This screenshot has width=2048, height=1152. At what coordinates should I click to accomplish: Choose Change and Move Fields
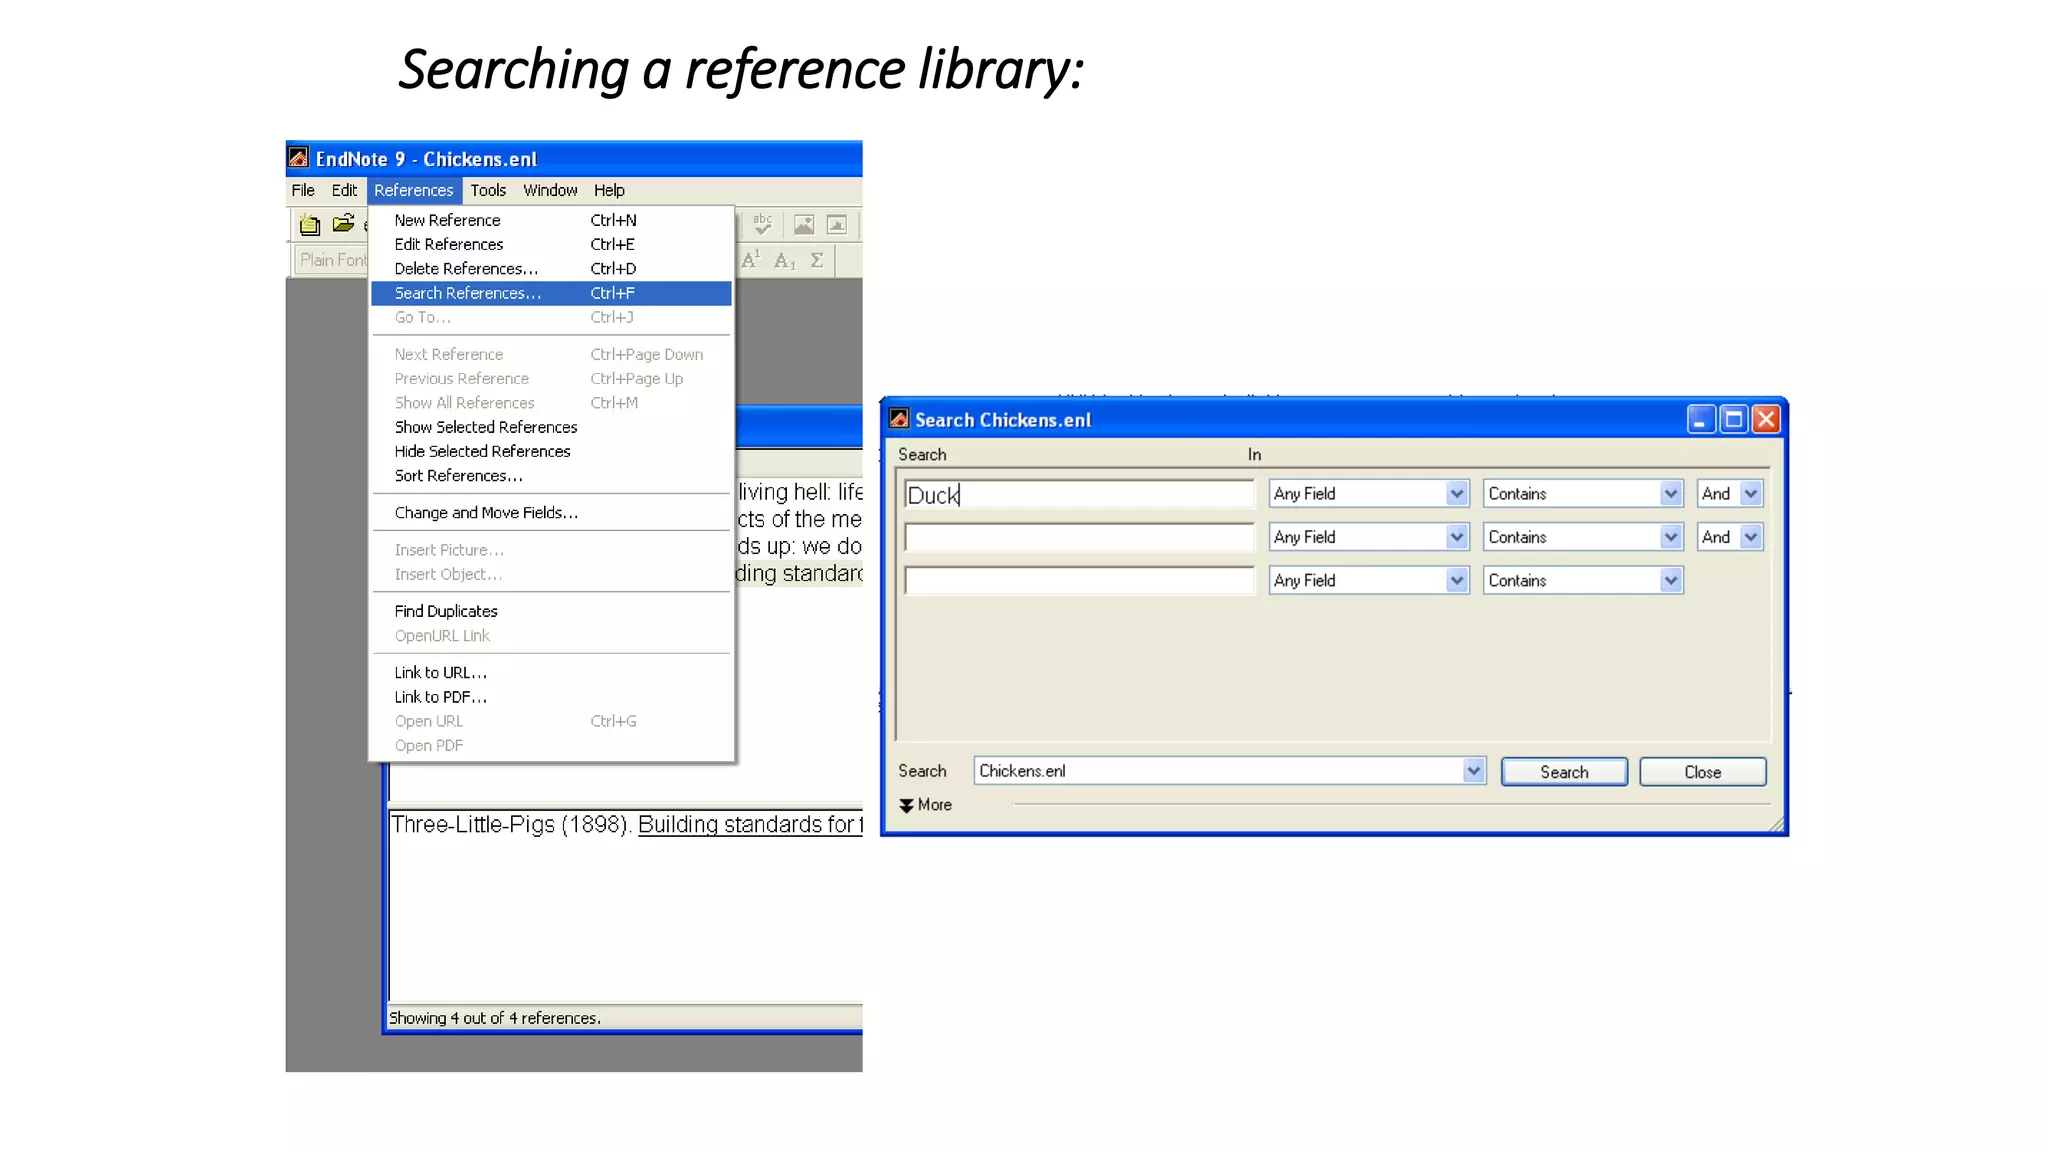coord(551,513)
